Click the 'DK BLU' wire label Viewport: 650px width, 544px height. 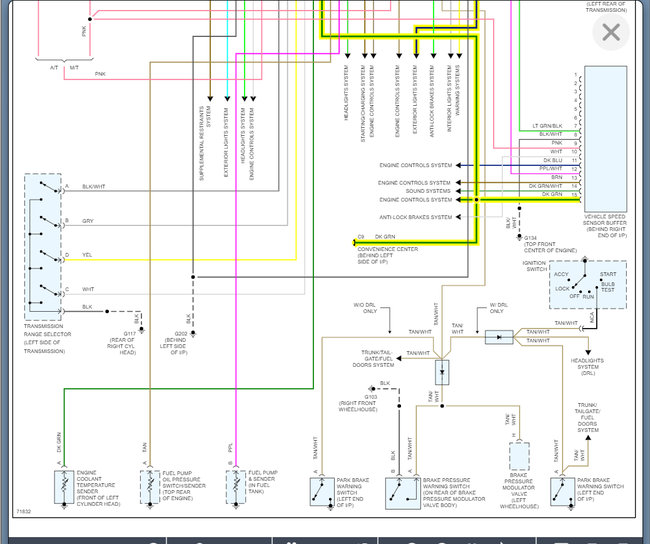(553, 160)
